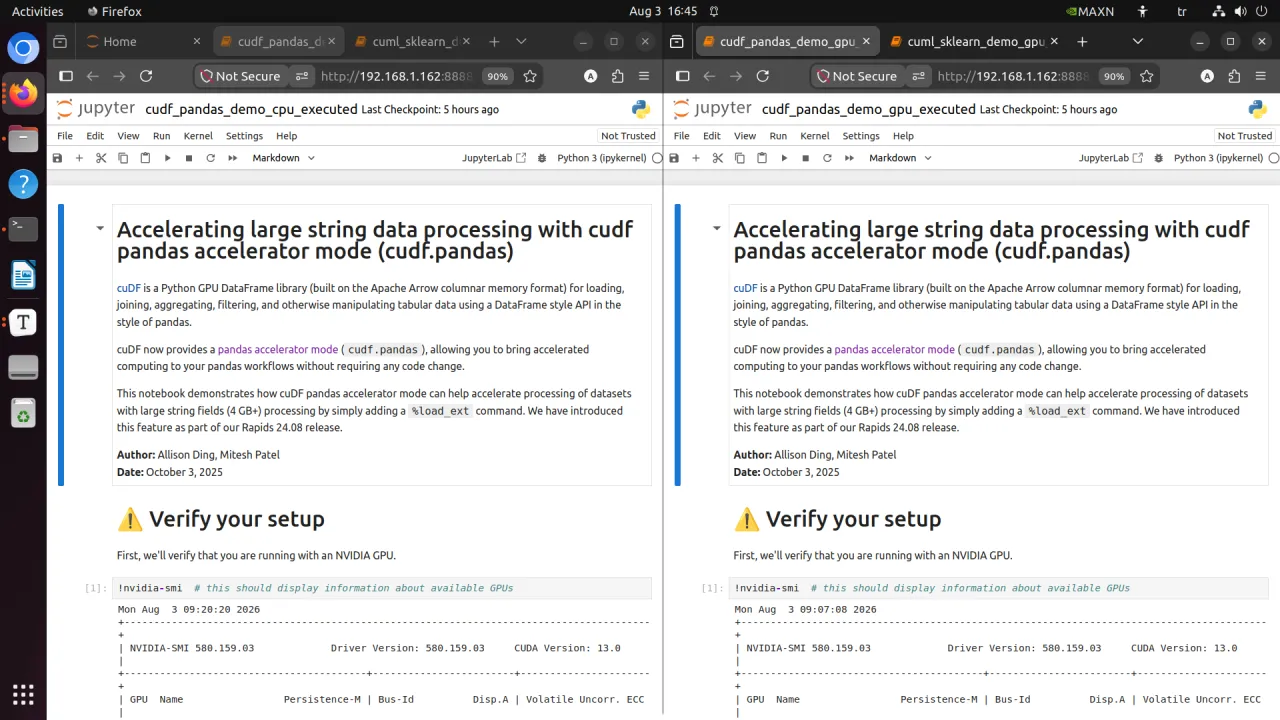1280x720 pixels.
Task: Open the Firefox app menu in the top bar
Action: (114, 11)
